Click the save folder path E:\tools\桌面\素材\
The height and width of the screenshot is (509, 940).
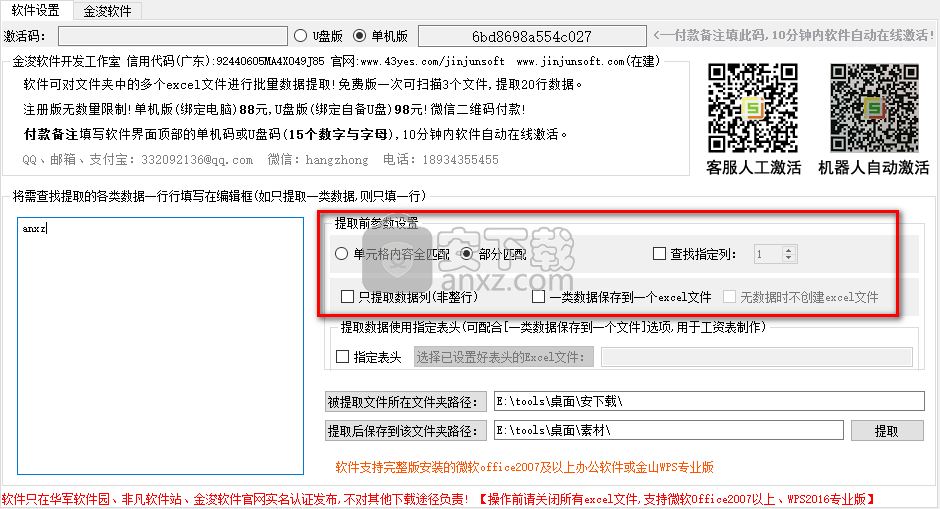pos(668,430)
